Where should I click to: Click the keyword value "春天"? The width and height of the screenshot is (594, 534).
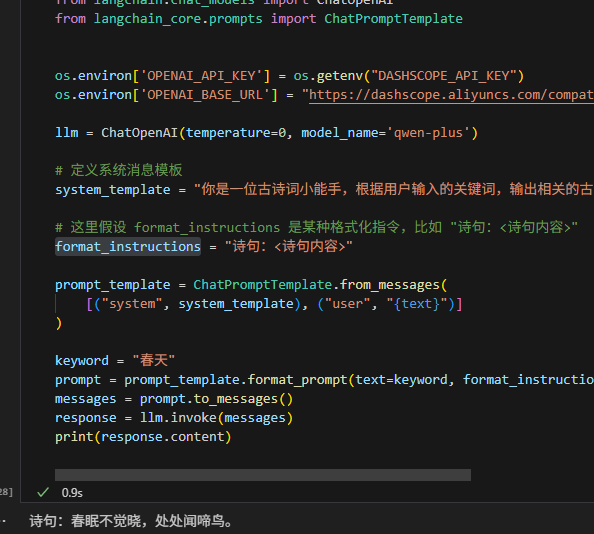[153, 360]
